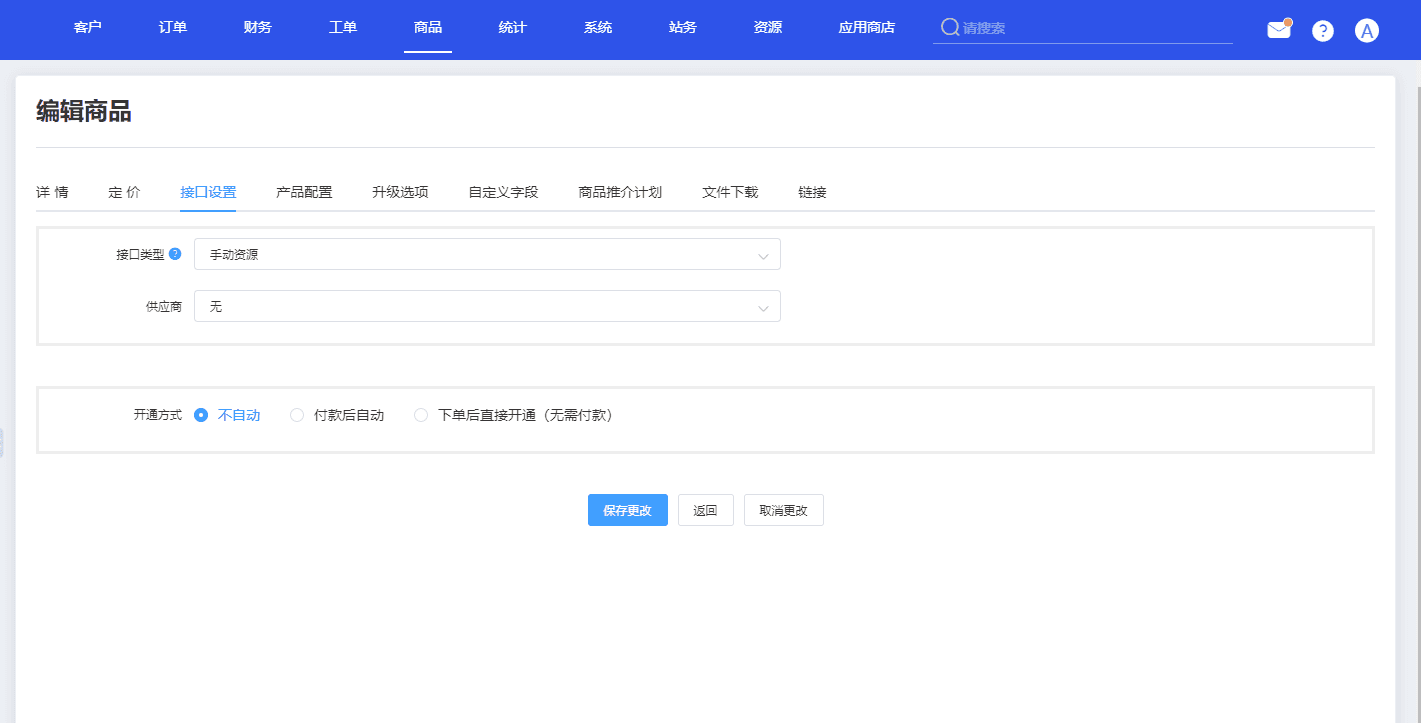Click the 取消更改 button

pyautogui.click(x=784, y=510)
